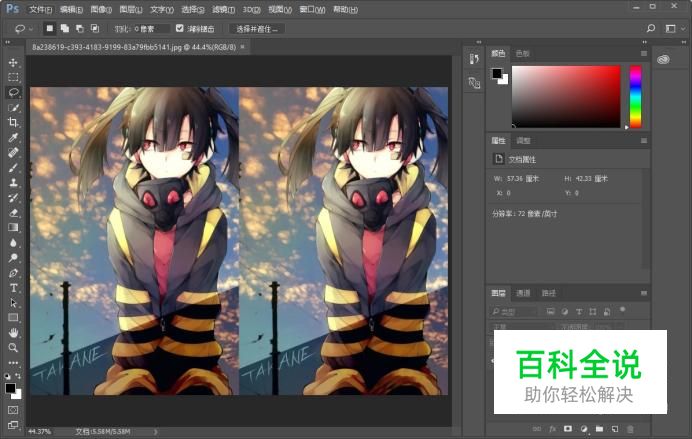Select the Hand tool

coord(13,333)
